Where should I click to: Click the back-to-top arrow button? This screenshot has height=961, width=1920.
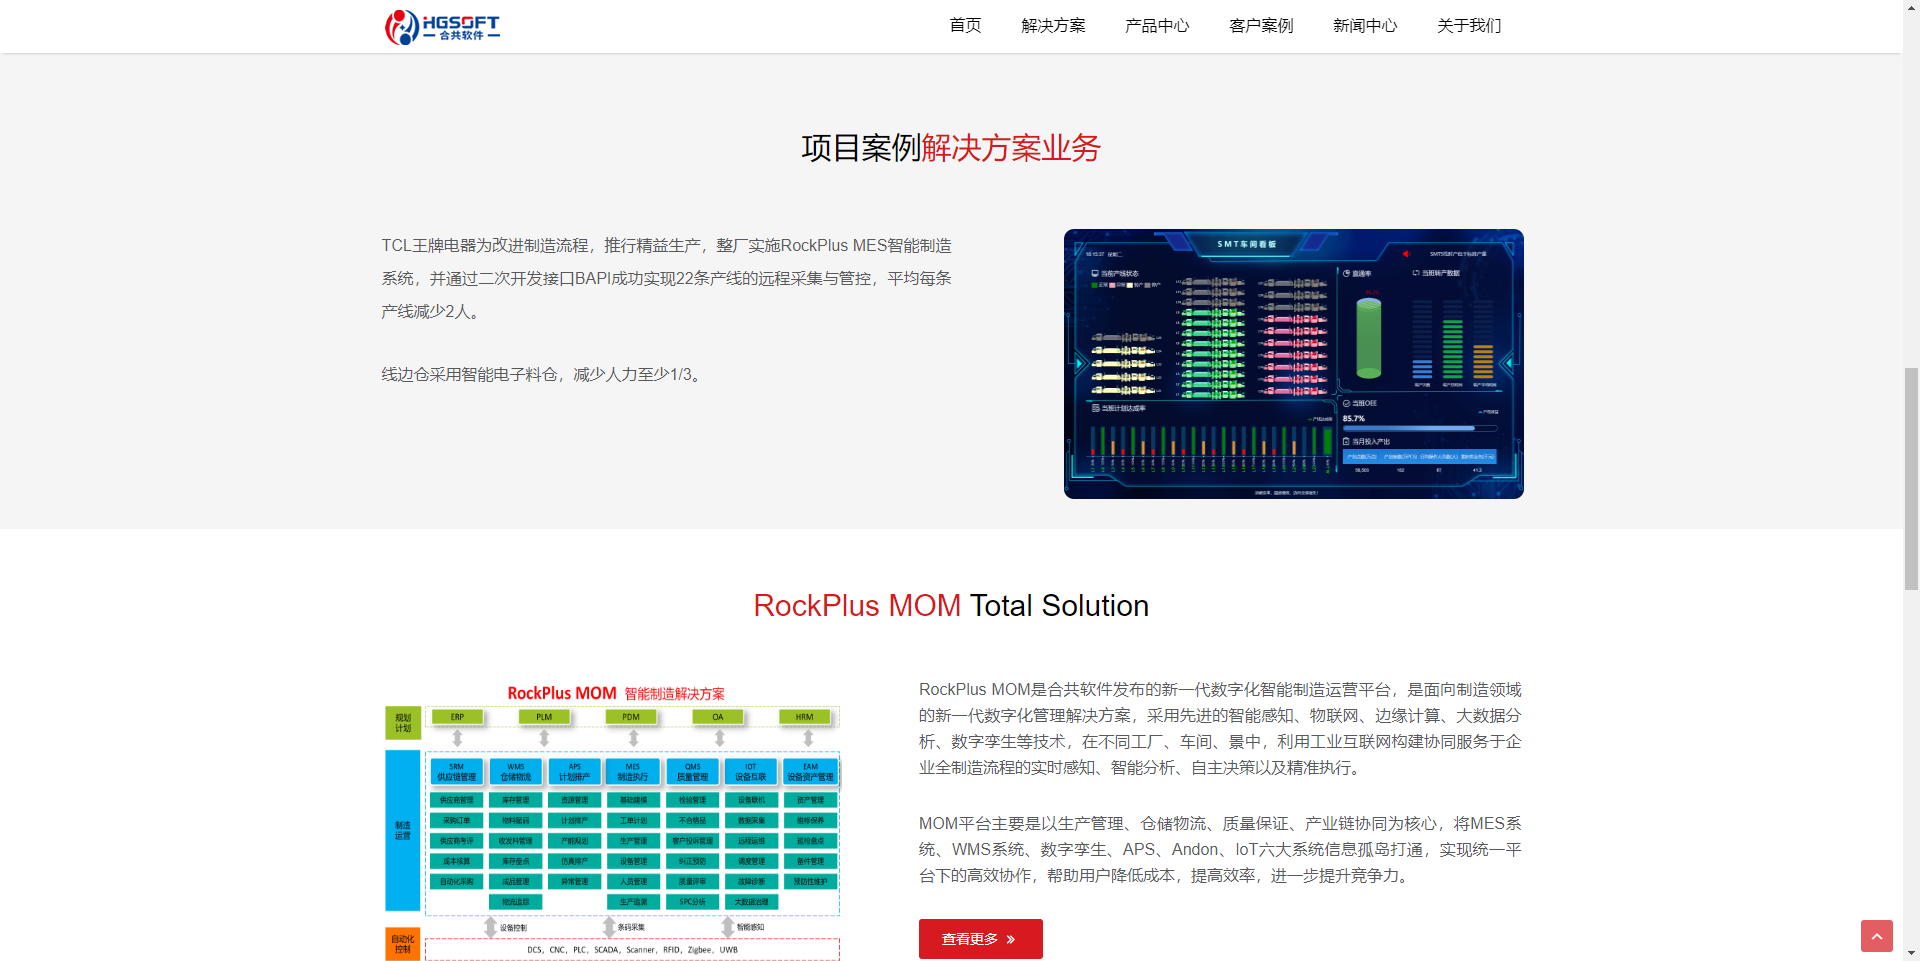(x=1876, y=936)
